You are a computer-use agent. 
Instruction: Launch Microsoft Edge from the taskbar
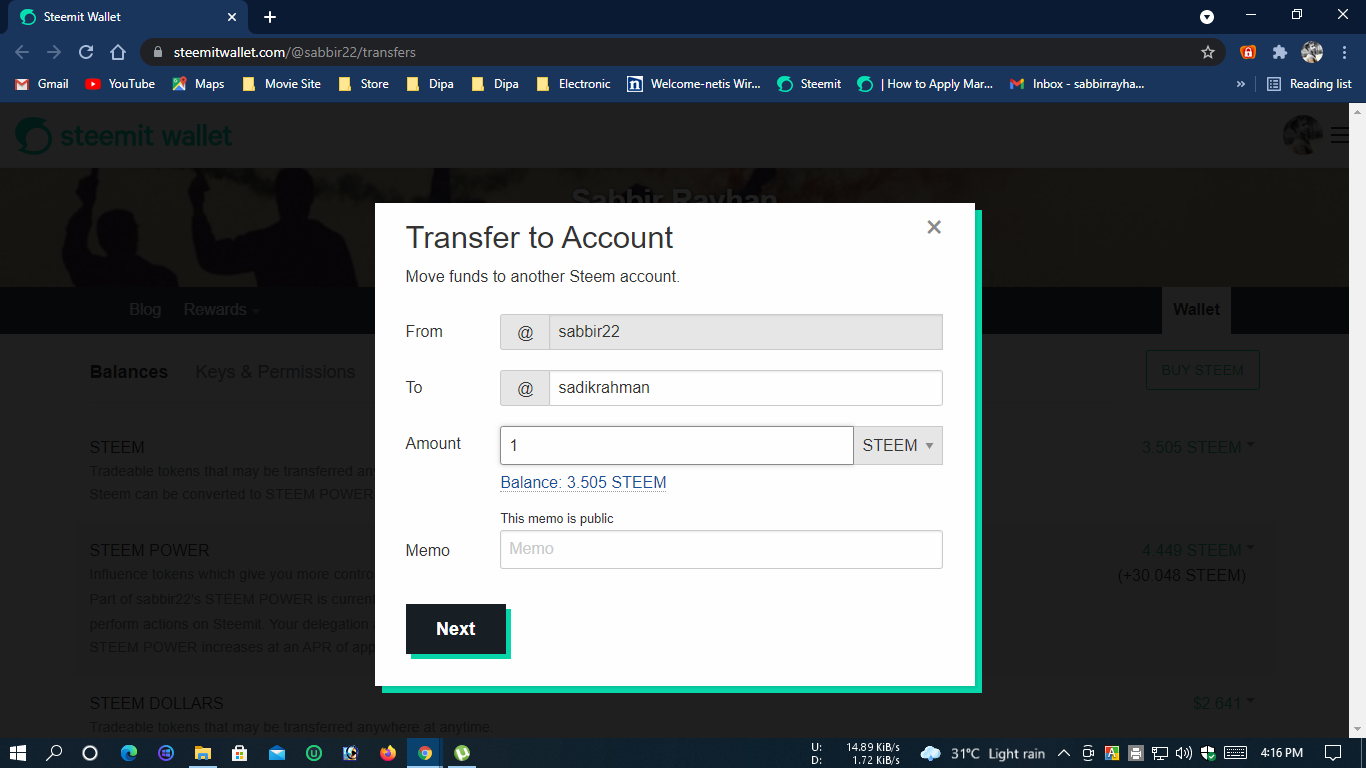click(x=129, y=753)
